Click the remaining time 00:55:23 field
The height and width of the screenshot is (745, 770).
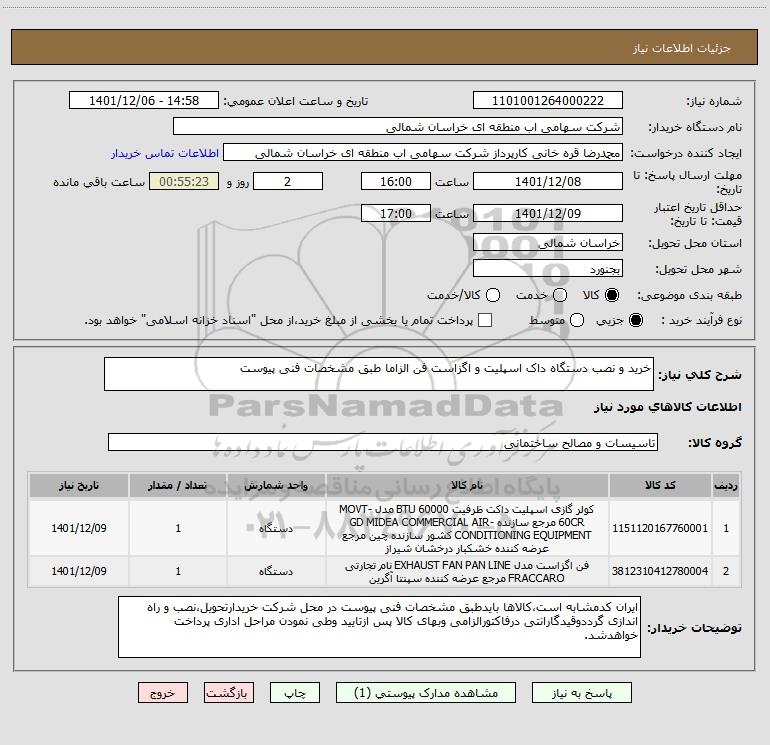point(184,181)
